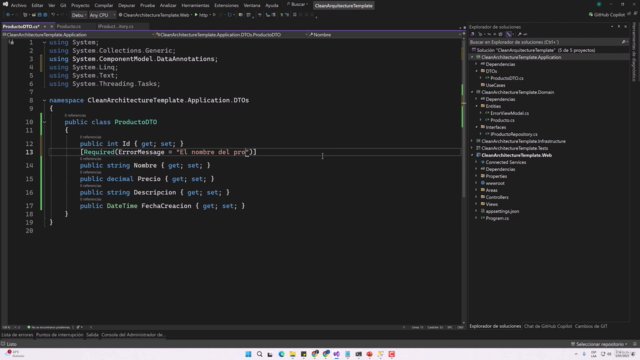640x360 pixels.
Task: Collapse the ProductoDTO class at line 10
Action: click(x=44, y=122)
